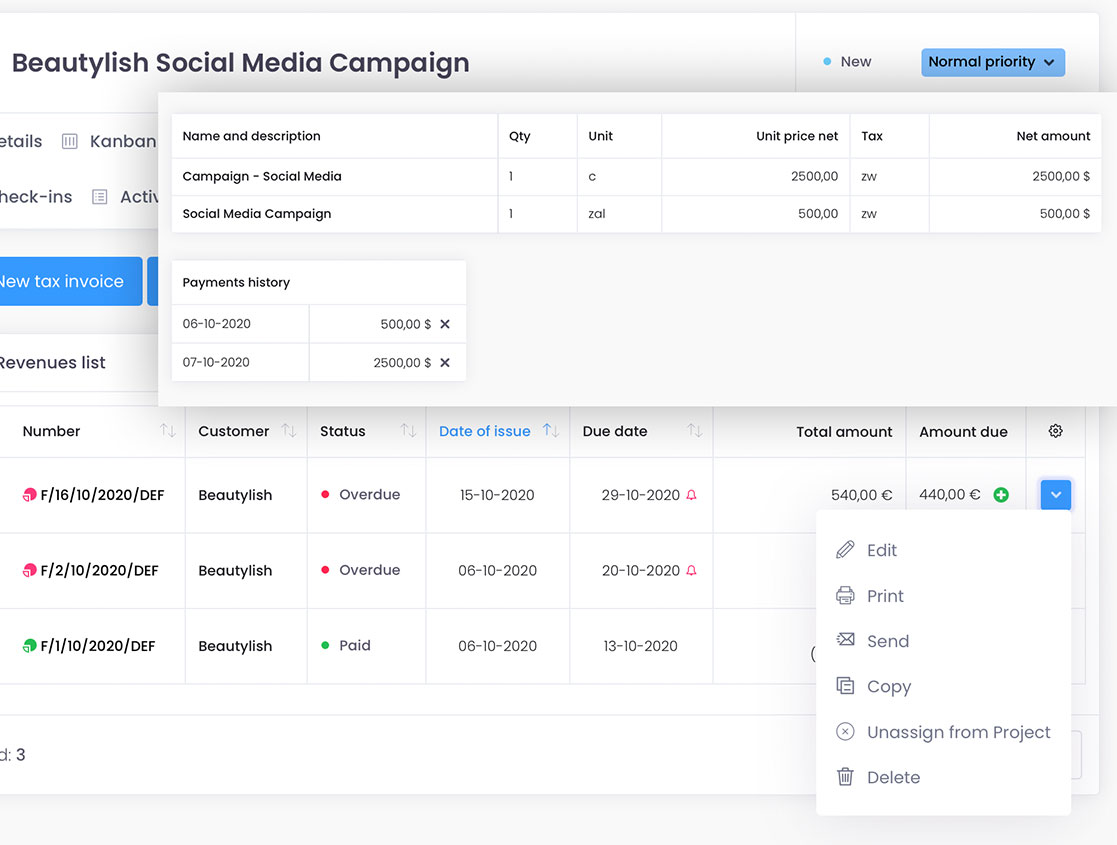Click the Campaign - Social Media line item
This screenshot has width=1117, height=845.
pyautogui.click(x=261, y=176)
